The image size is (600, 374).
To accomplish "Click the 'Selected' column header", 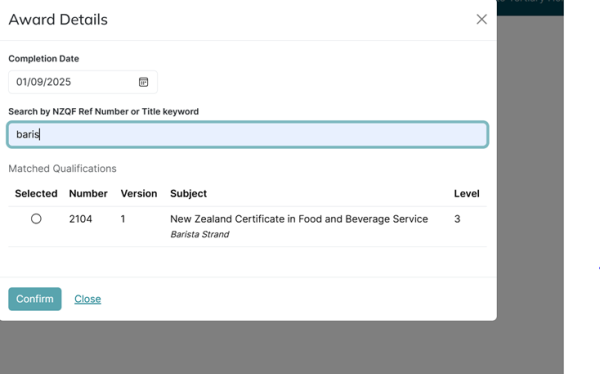I will tap(36, 194).
